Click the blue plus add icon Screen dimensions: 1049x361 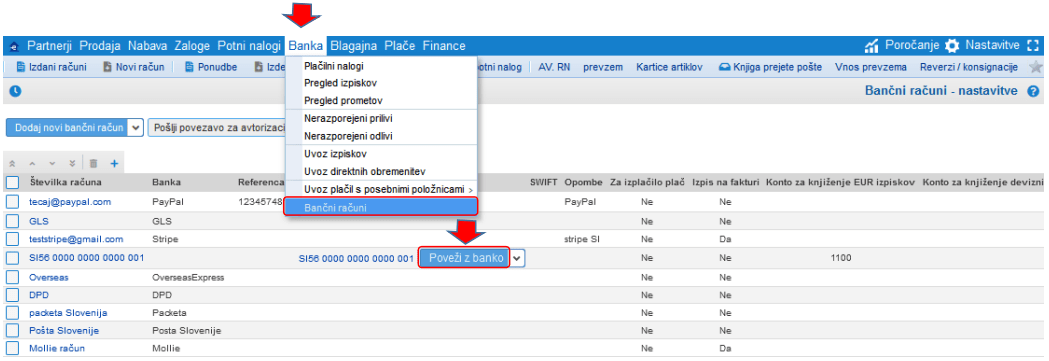coord(114,163)
